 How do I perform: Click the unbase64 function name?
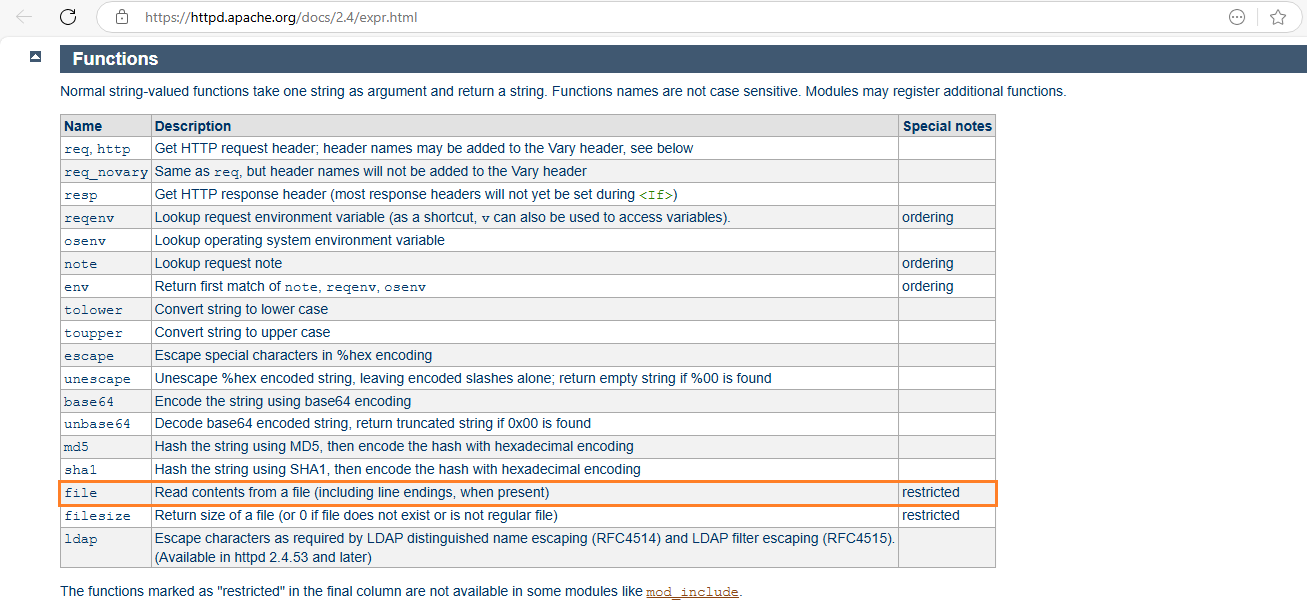click(97, 425)
